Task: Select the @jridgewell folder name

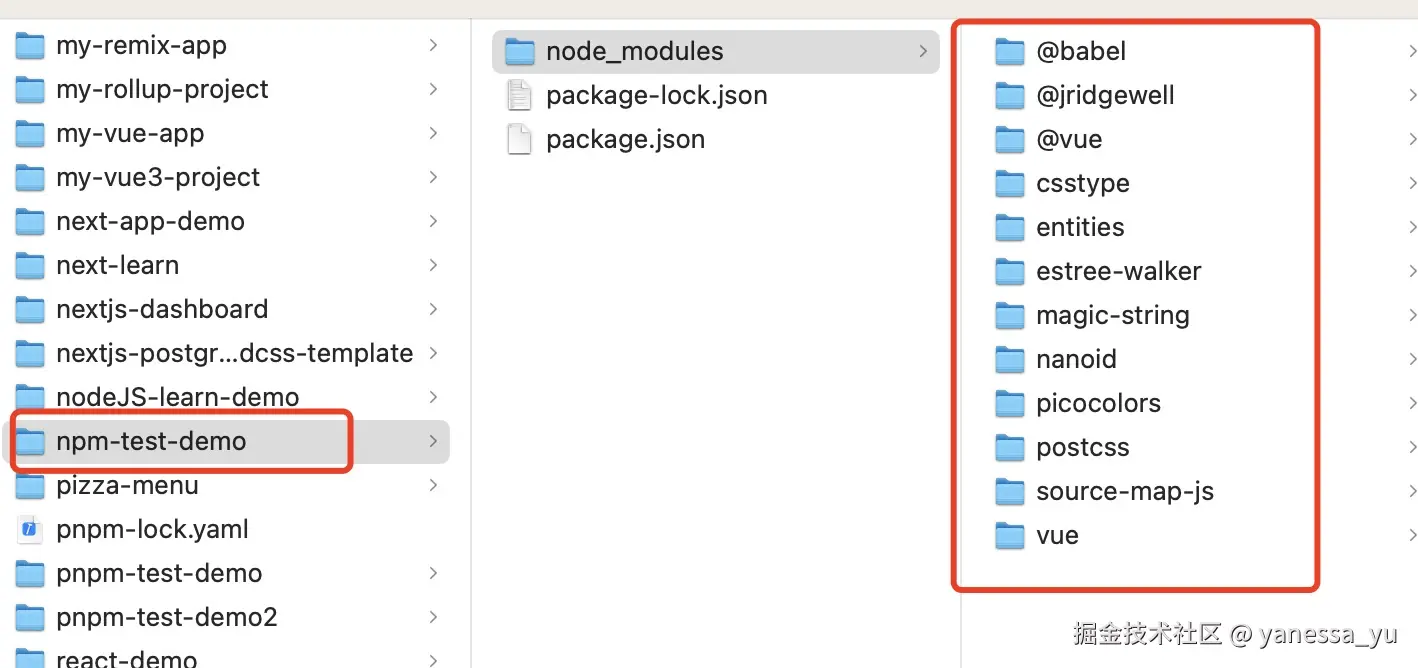Action: (x=1105, y=95)
